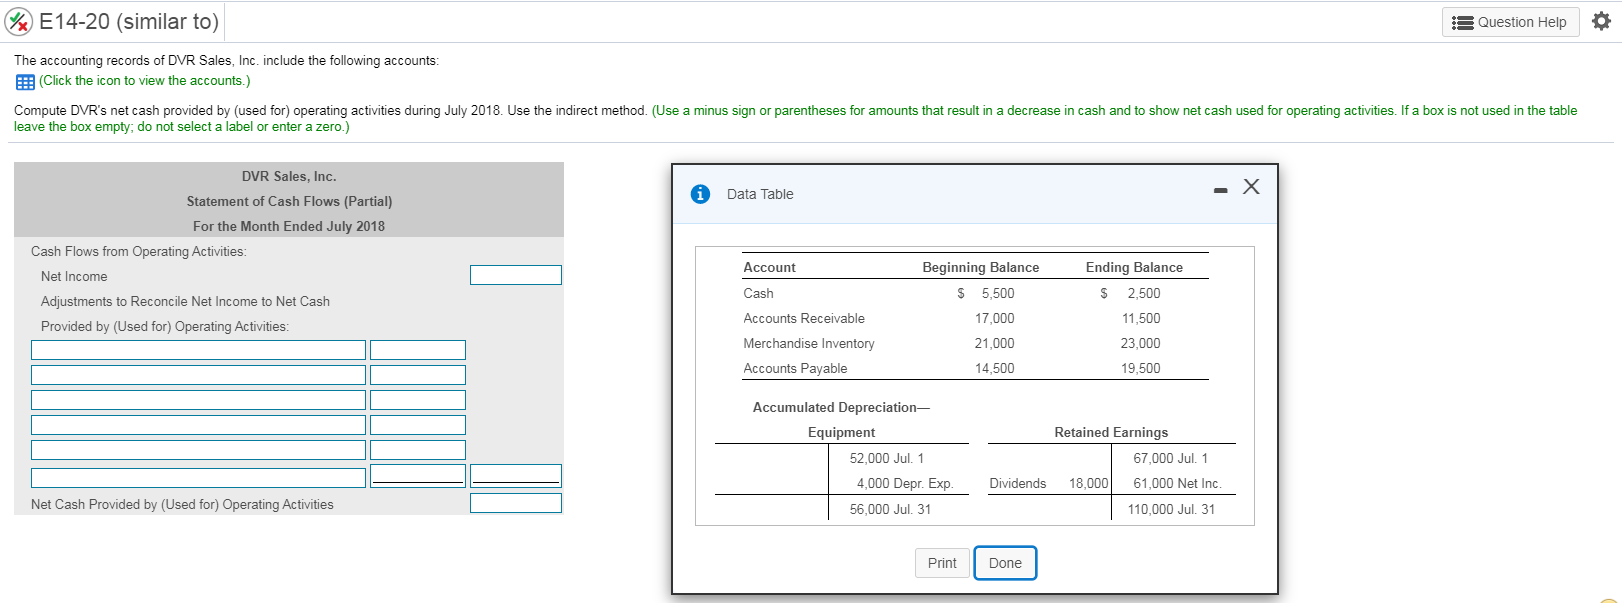Click the 'Beginning Balance' column header

click(x=980, y=267)
